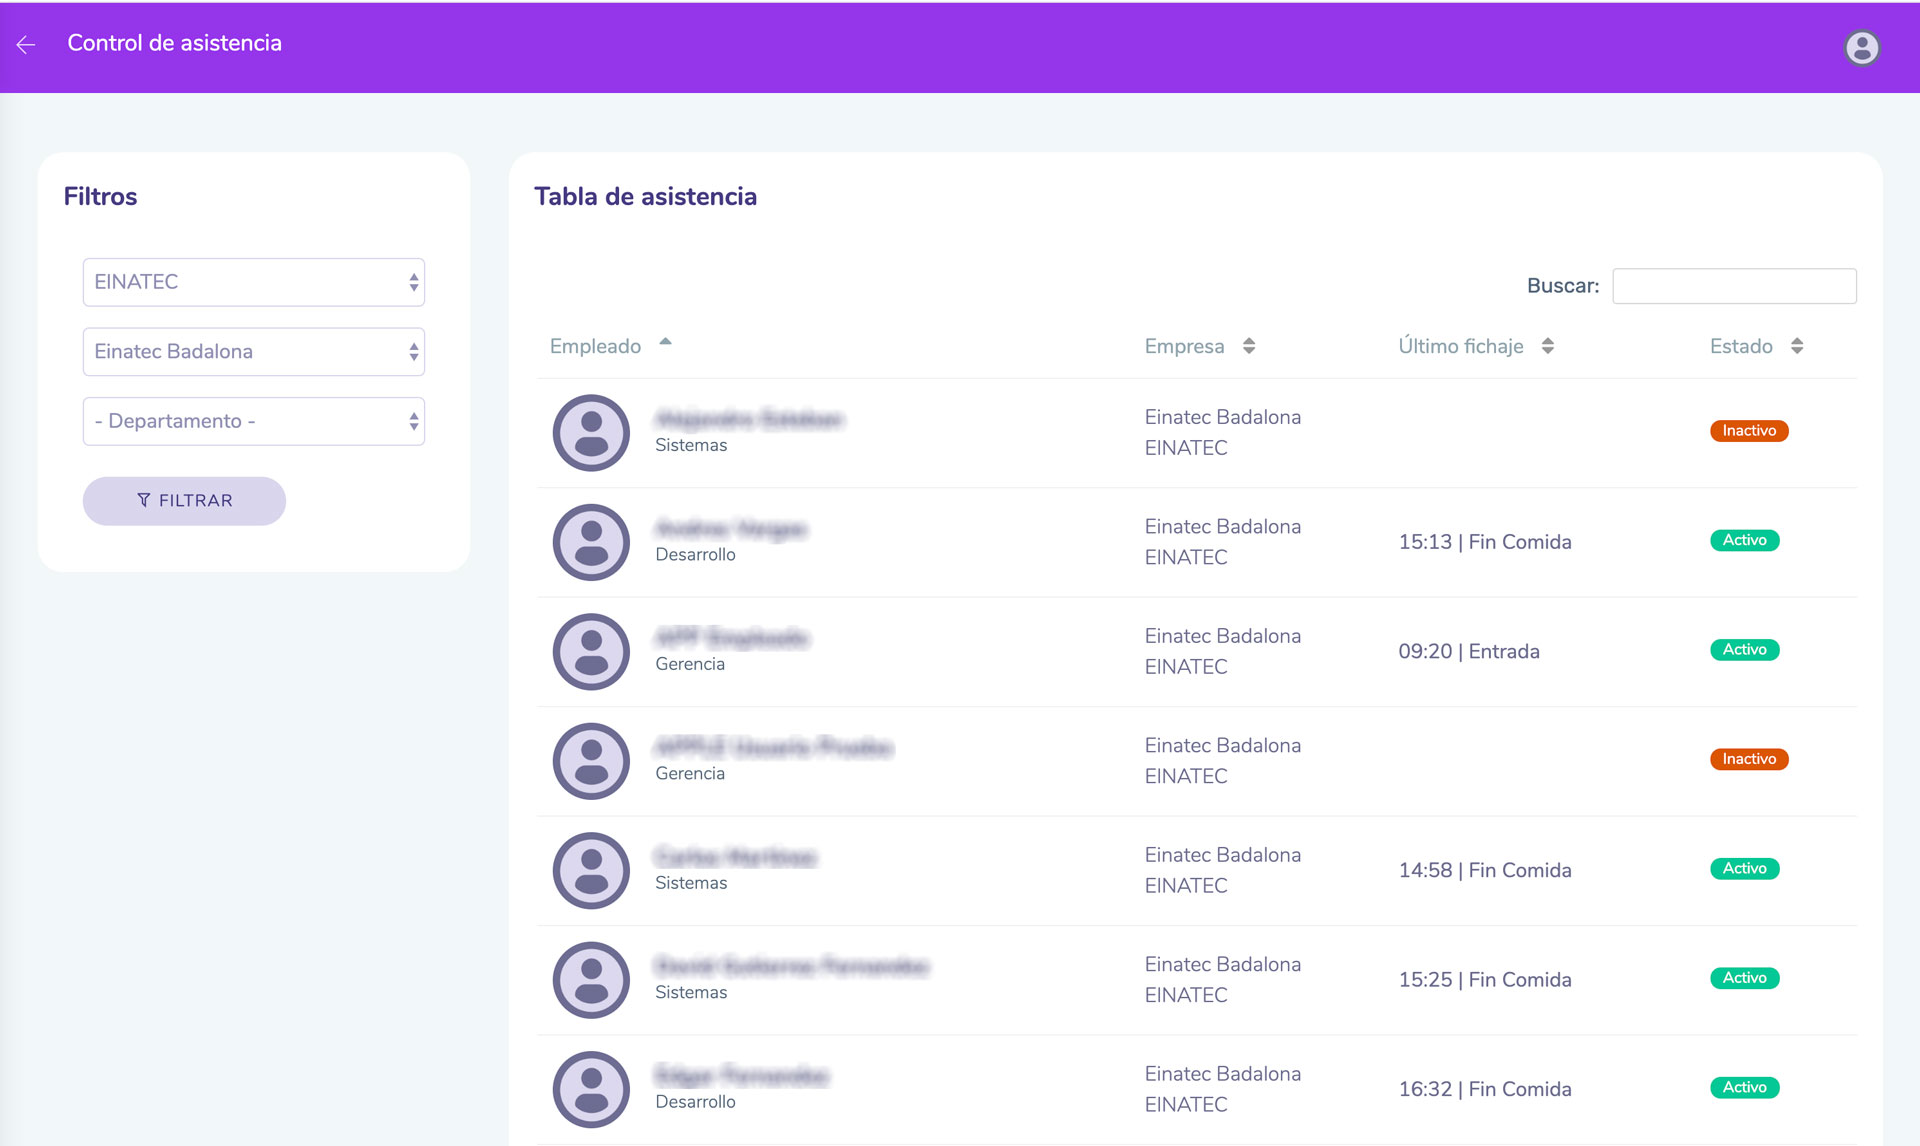Click Activo badge for 15:13 Fin Comida row
This screenshot has height=1146, width=1920.
(1744, 540)
